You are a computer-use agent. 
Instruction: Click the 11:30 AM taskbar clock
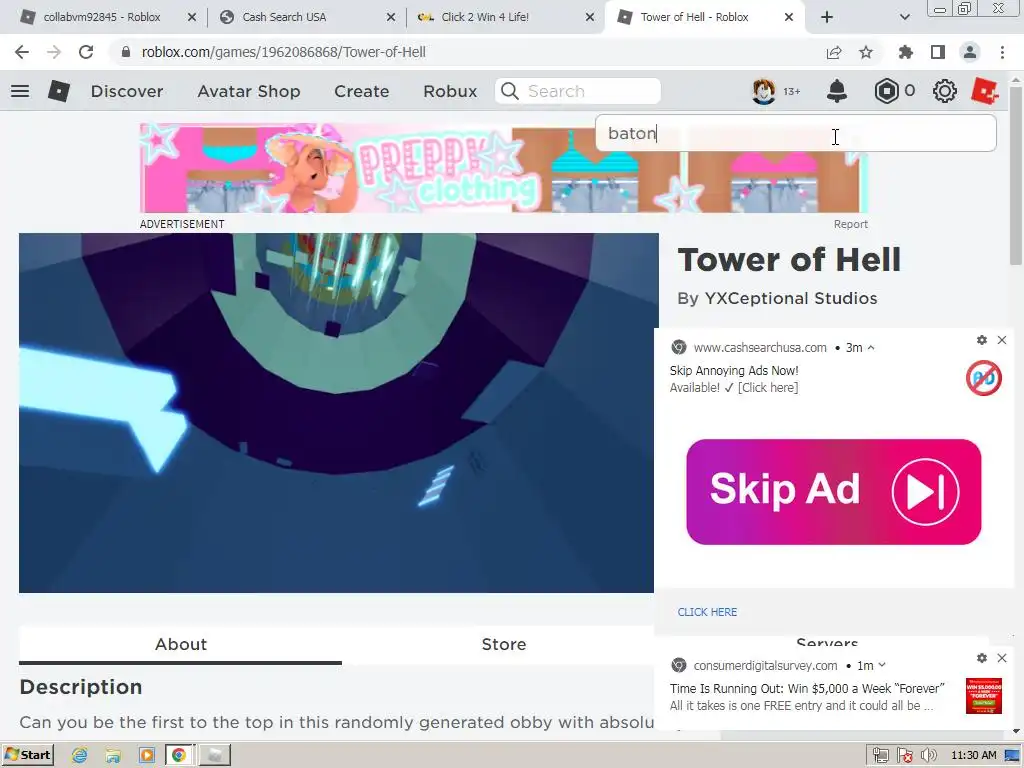point(973,756)
